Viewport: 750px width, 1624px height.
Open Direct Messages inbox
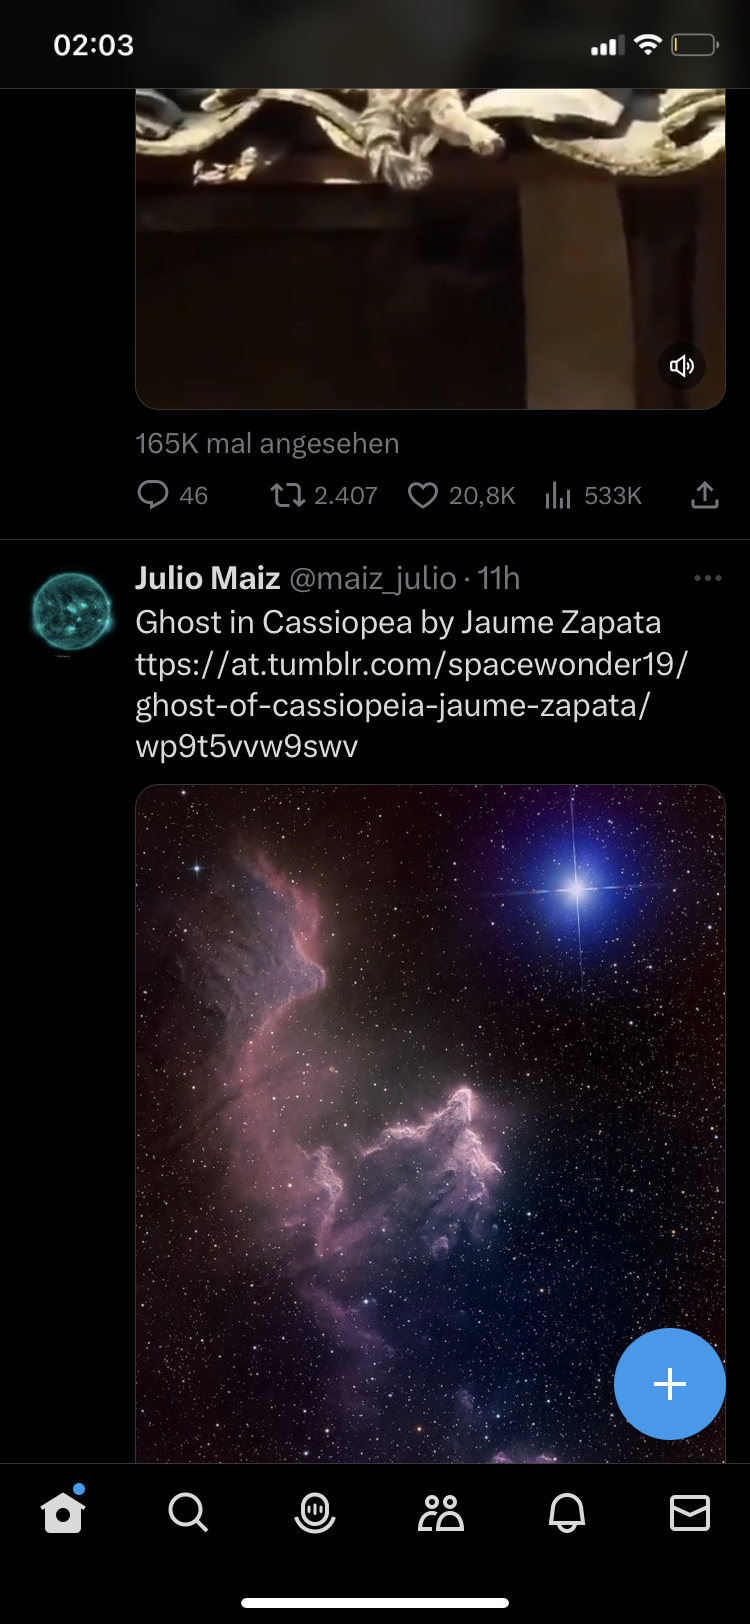click(689, 1512)
